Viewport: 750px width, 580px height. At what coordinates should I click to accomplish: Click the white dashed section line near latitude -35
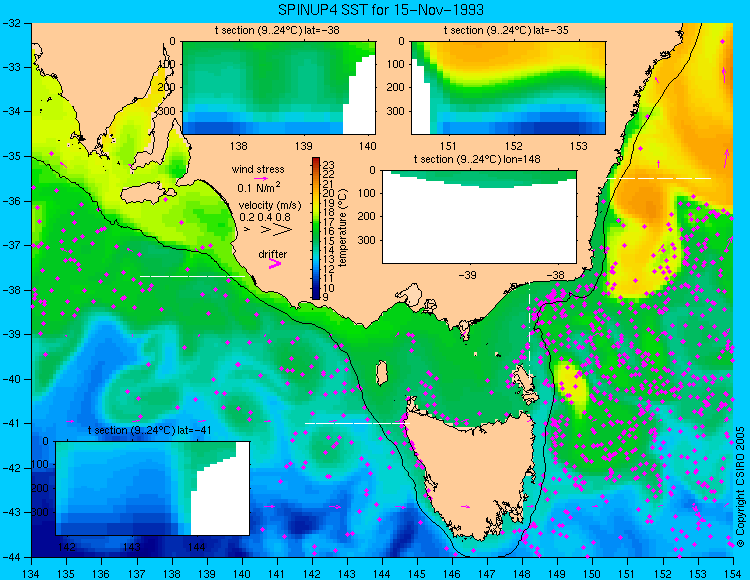point(659,178)
